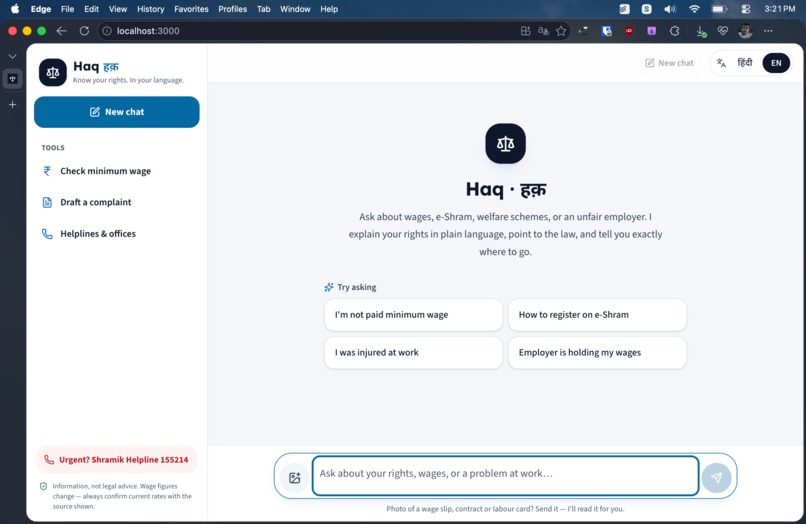Click the browser translate page icon

[543, 31]
